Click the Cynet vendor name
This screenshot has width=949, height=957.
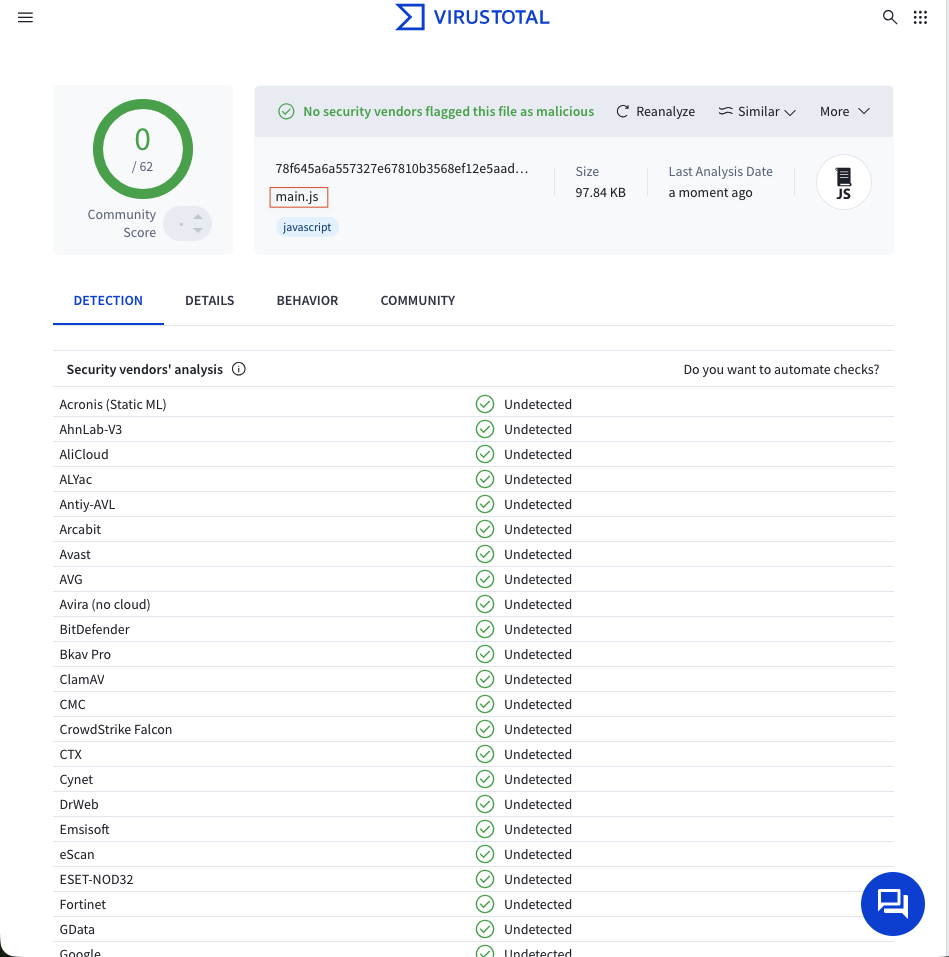tap(76, 779)
